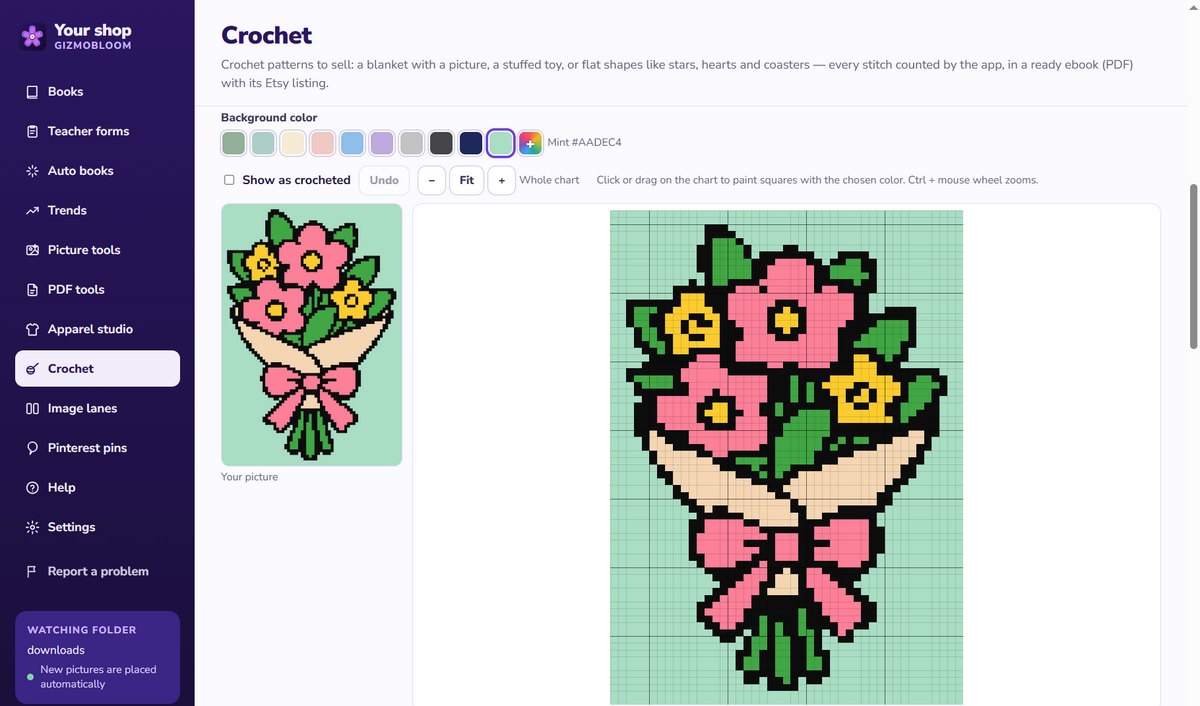Choose the pale teal background swatch
Screen dimensions: 1200x706
[263, 143]
